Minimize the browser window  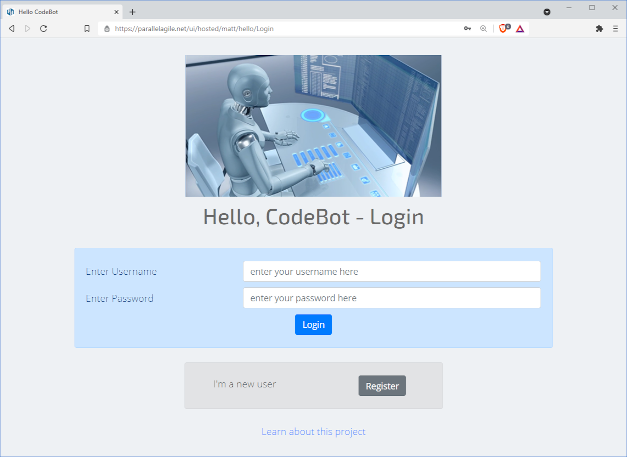point(569,8)
